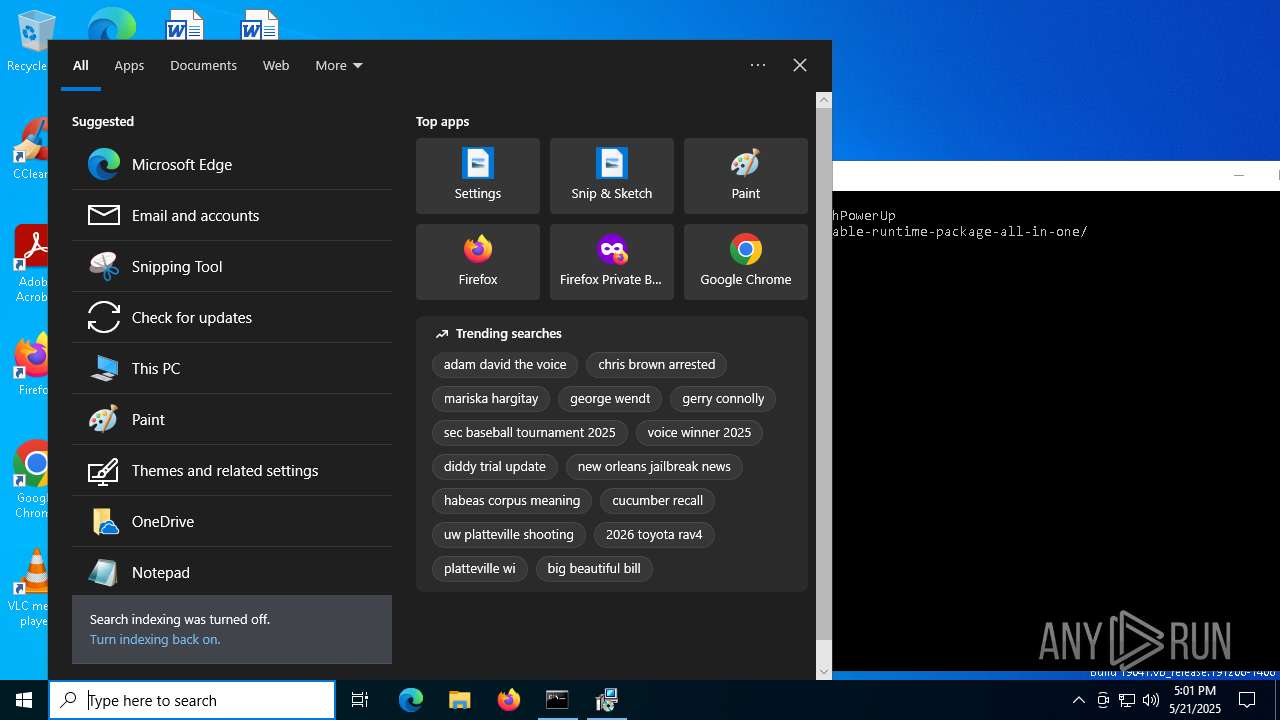This screenshot has height=720, width=1280.
Task: Launch Paint from the Suggested list
Action: (231, 420)
